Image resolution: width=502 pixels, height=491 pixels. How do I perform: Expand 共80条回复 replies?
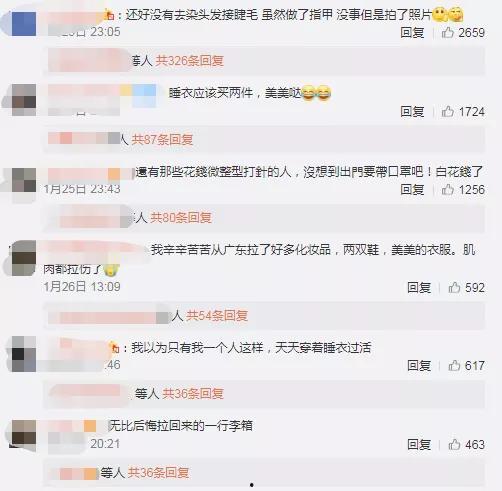coord(181,218)
